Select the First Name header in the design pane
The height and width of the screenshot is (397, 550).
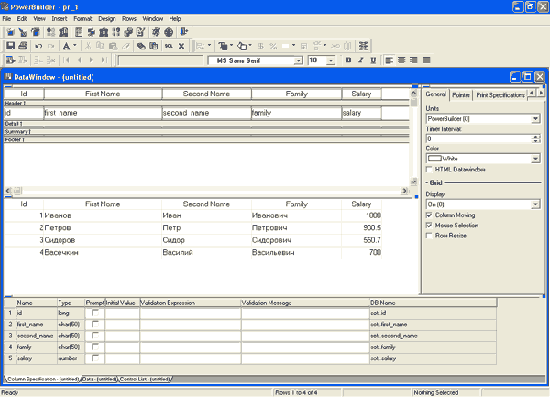point(102,94)
